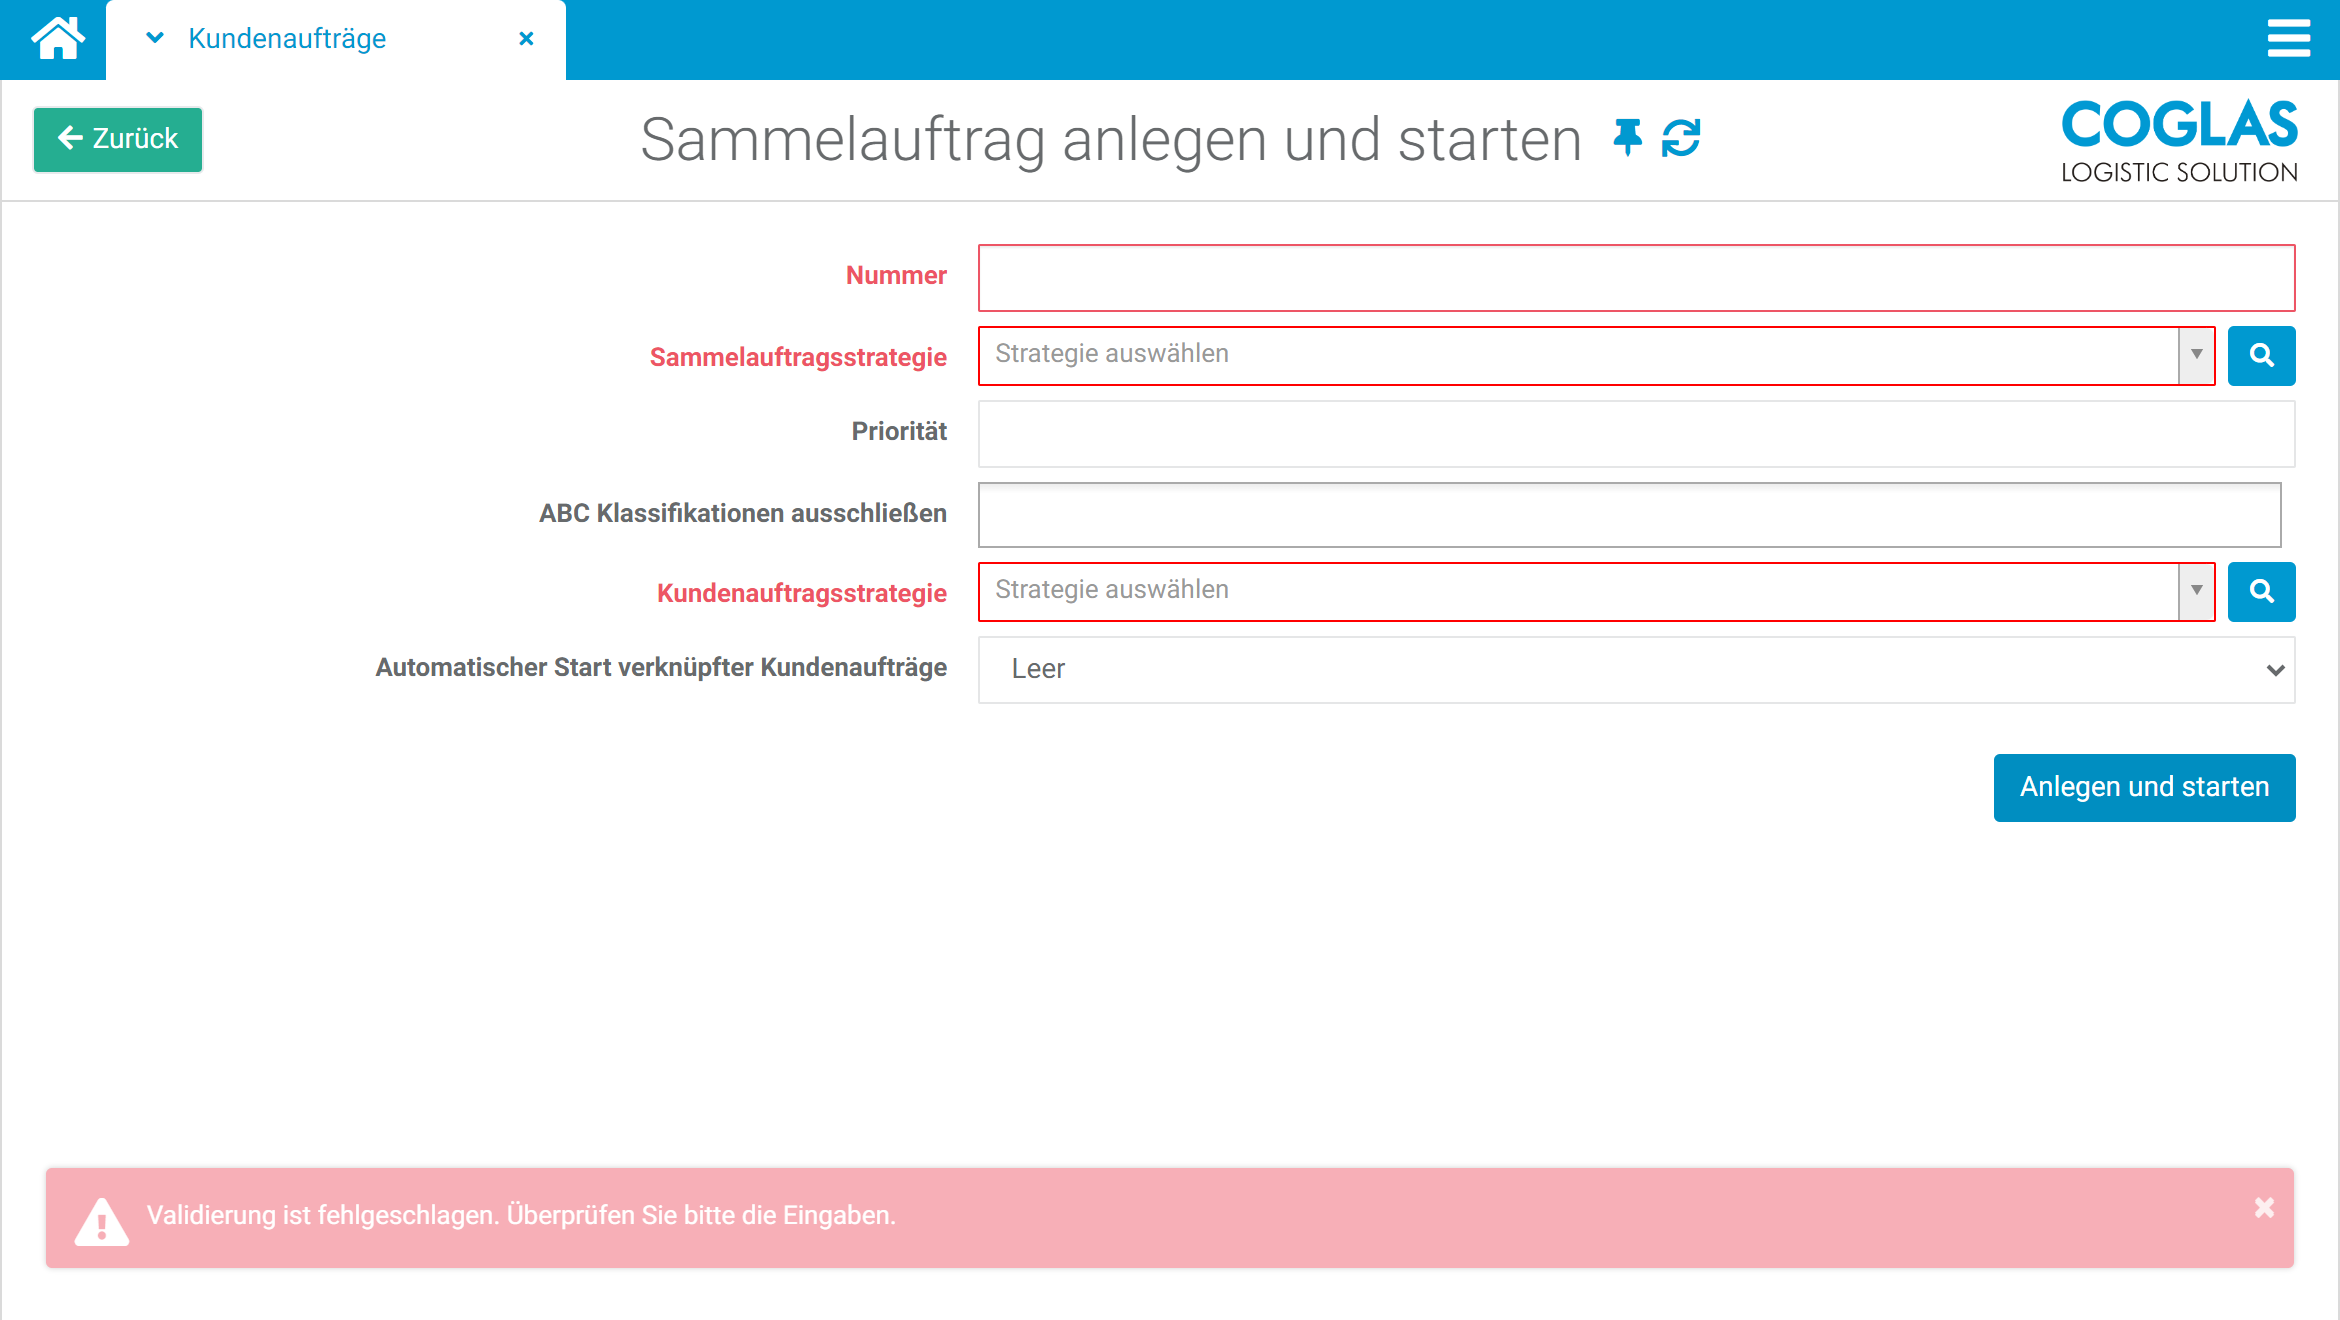This screenshot has width=2340, height=1320.
Task: Dismiss the validation error notification
Action: [2264, 1208]
